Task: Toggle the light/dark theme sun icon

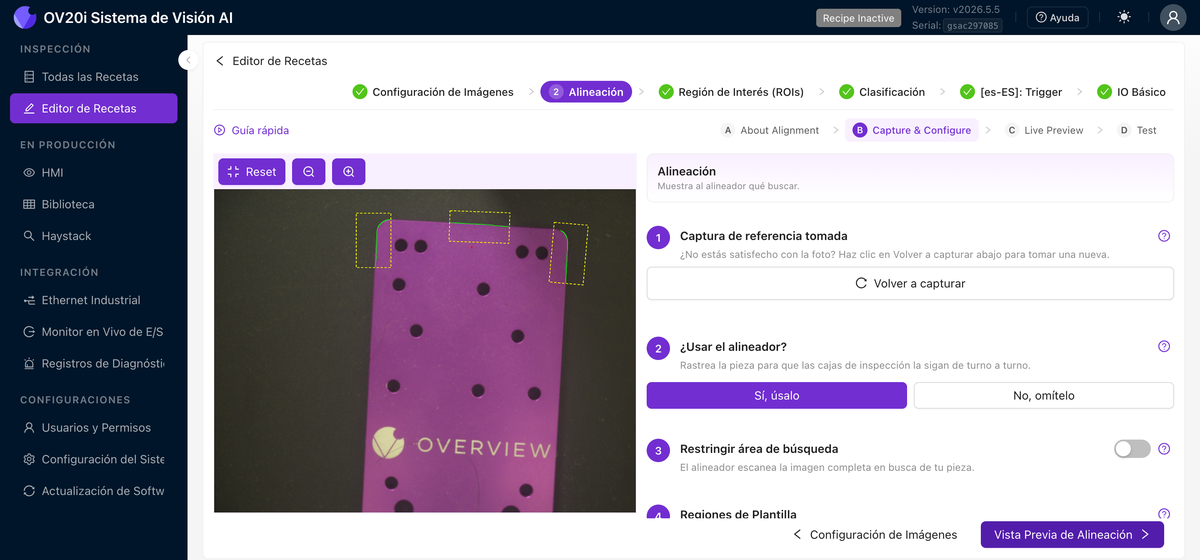Action: point(1125,17)
